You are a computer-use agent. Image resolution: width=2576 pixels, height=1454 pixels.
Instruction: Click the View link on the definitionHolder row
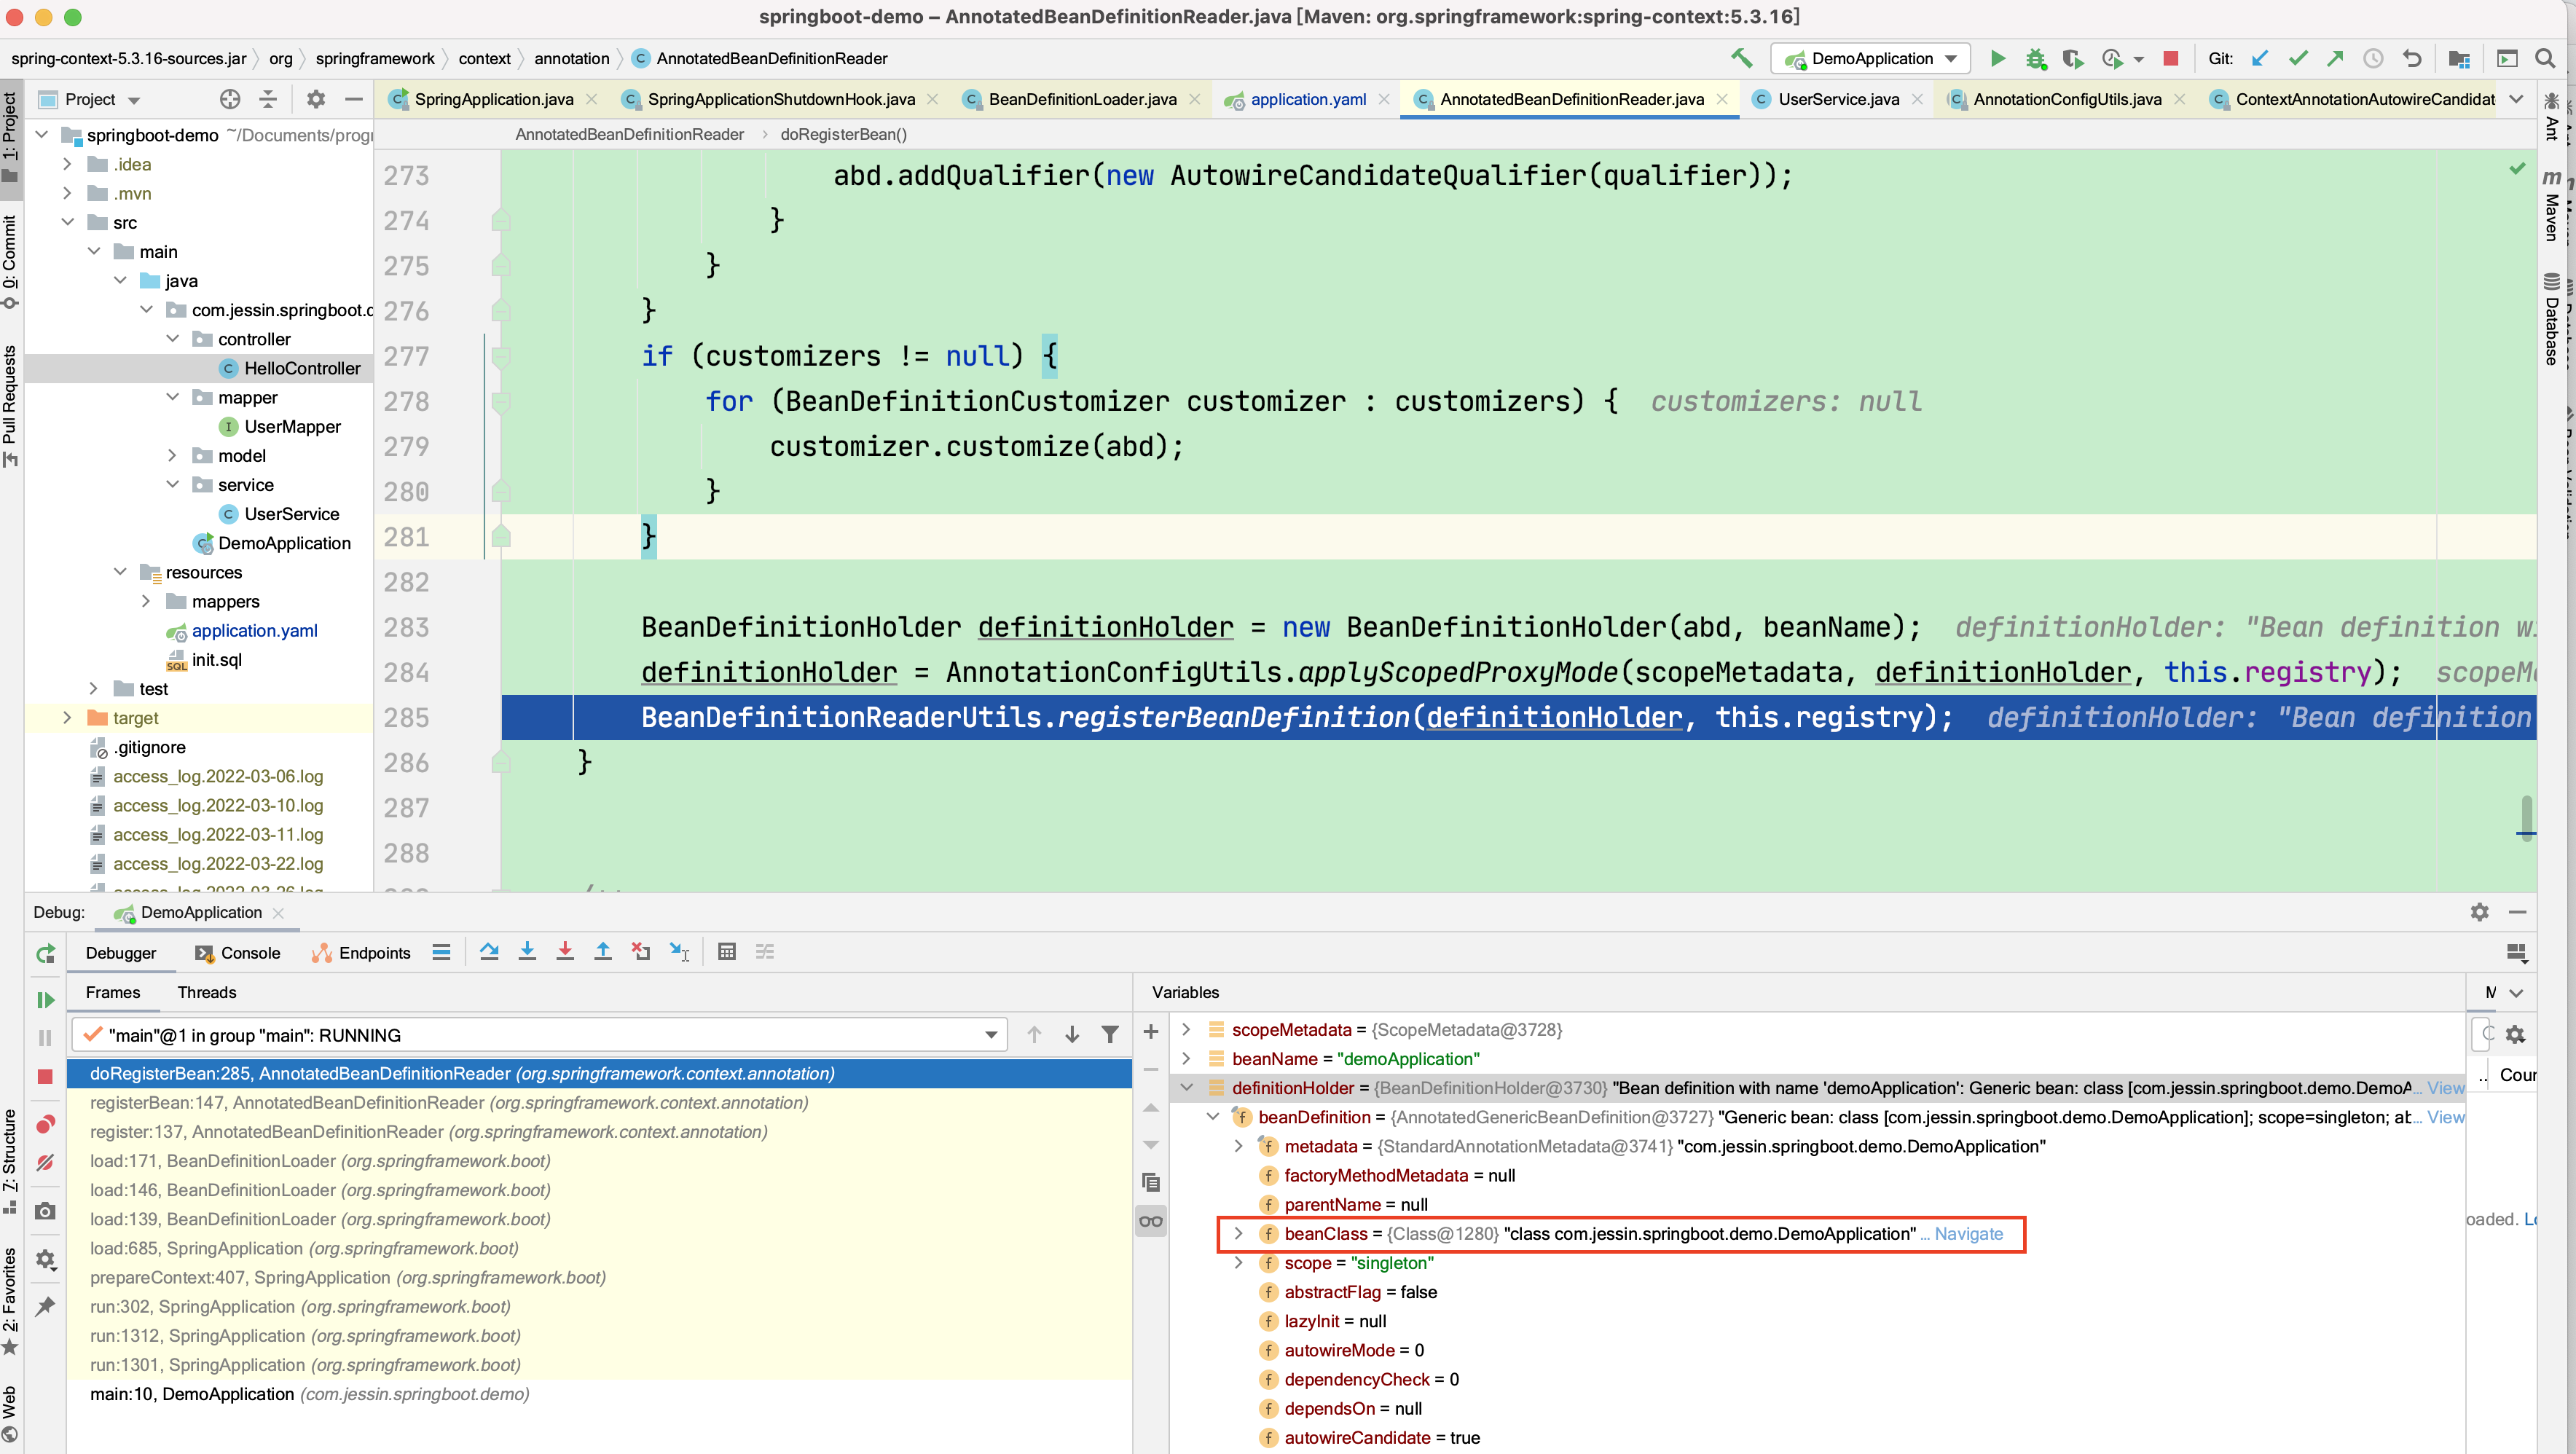[2445, 1087]
